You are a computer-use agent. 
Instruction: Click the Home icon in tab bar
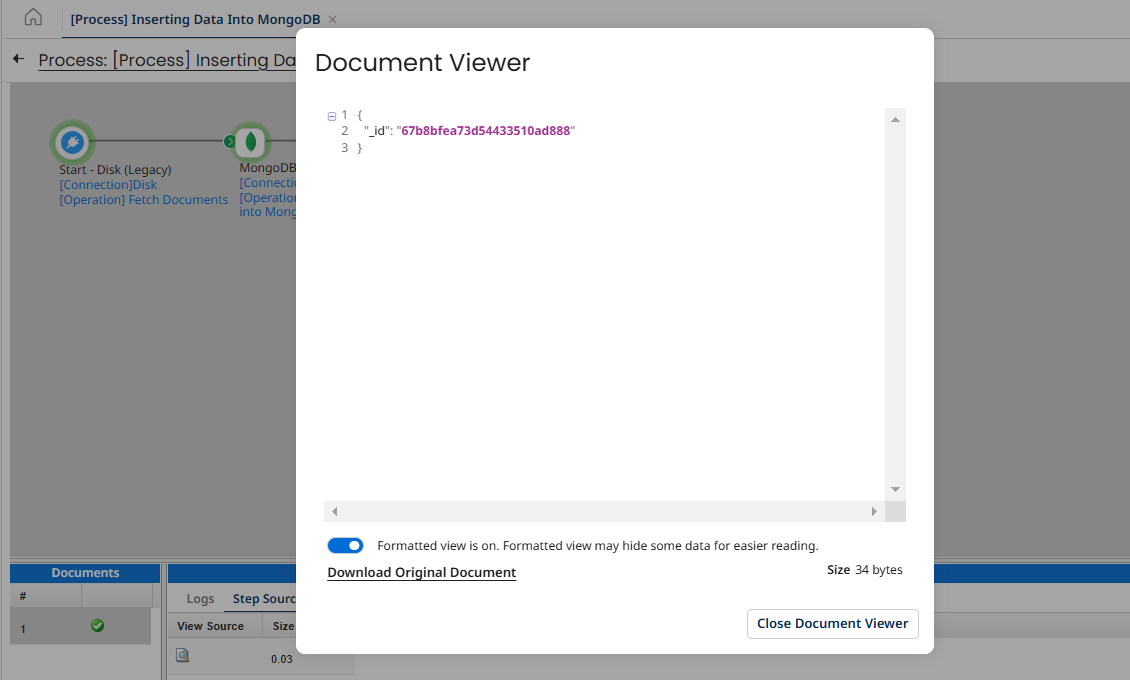pyautogui.click(x=33, y=18)
